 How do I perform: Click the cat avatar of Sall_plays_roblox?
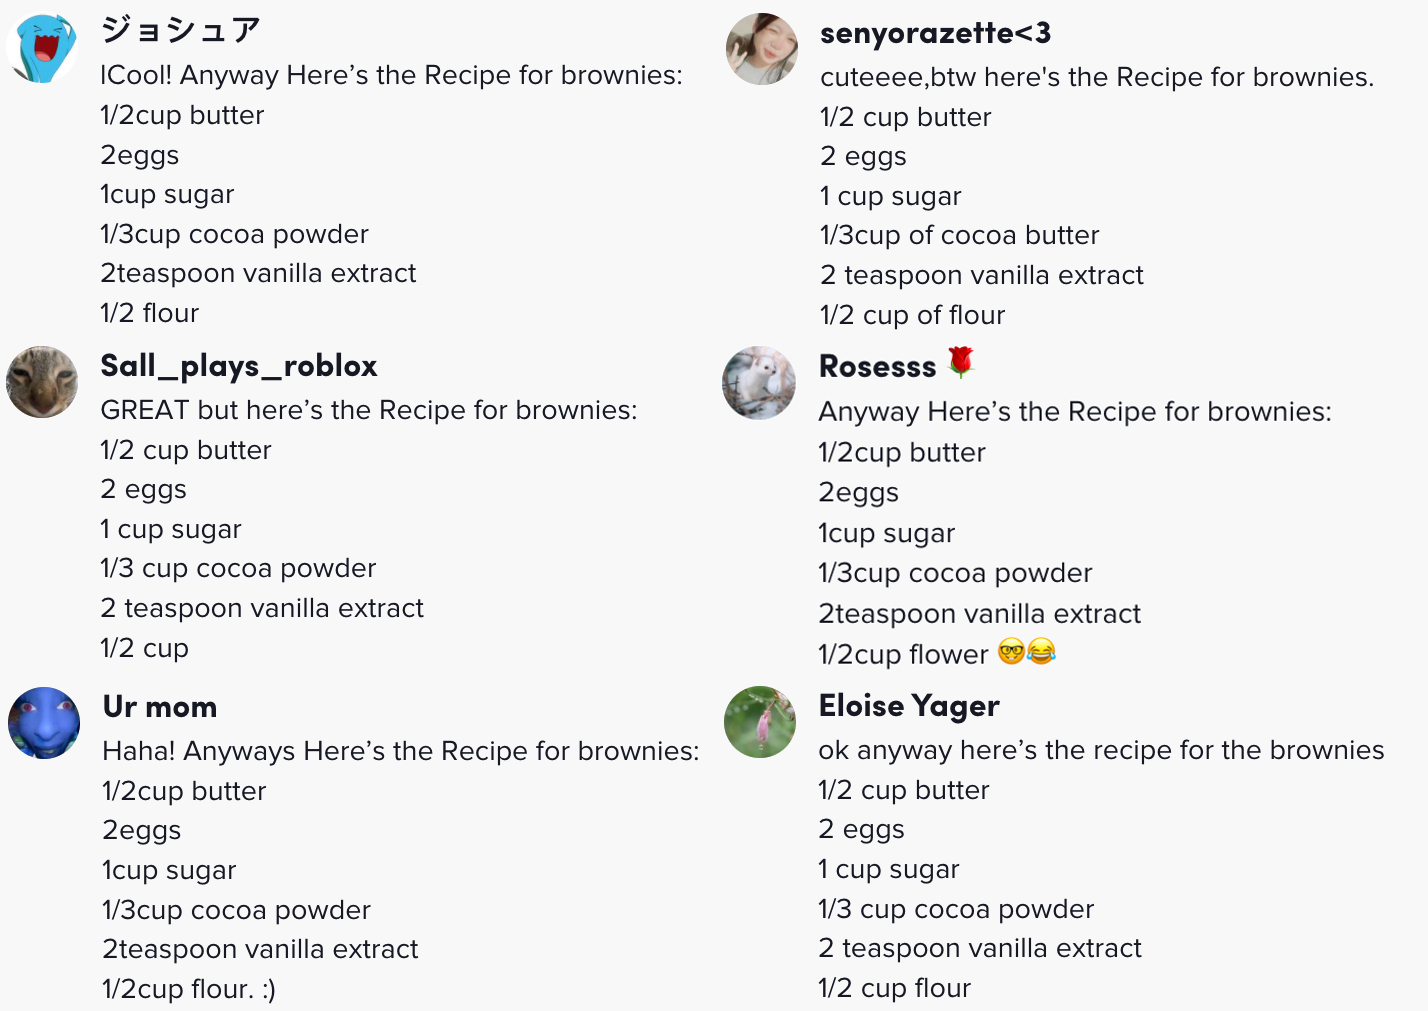(x=42, y=382)
